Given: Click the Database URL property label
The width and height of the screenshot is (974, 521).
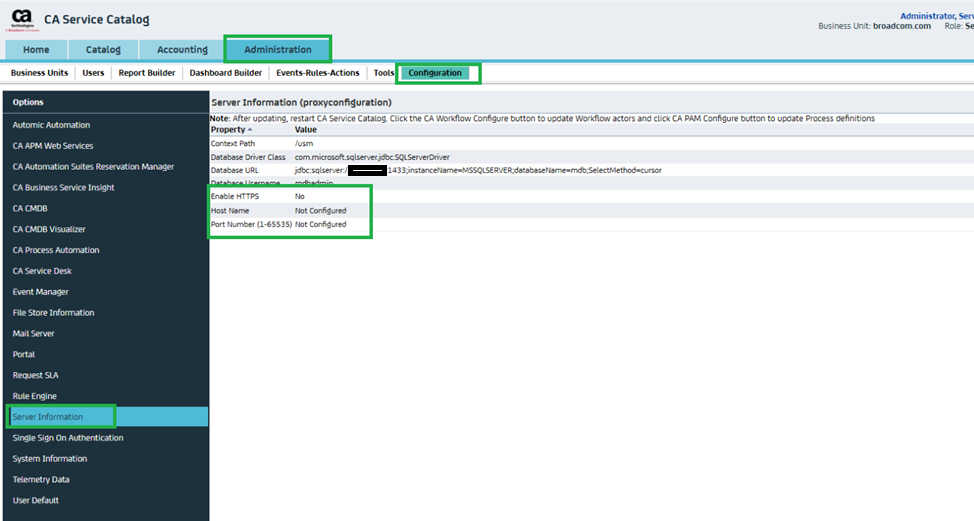Looking at the screenshot, I should [234, 170].
